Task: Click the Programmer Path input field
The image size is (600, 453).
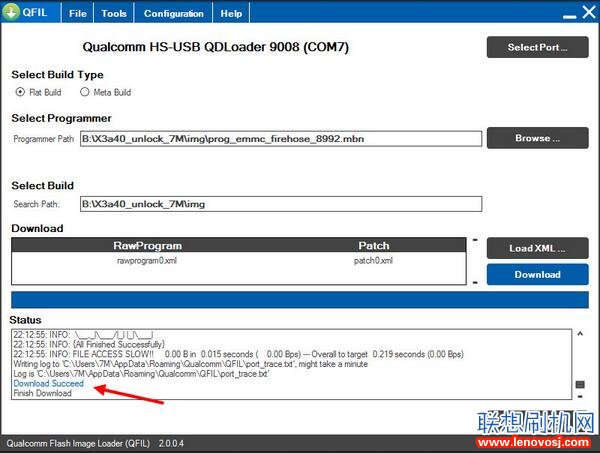Action: [281, 139]
